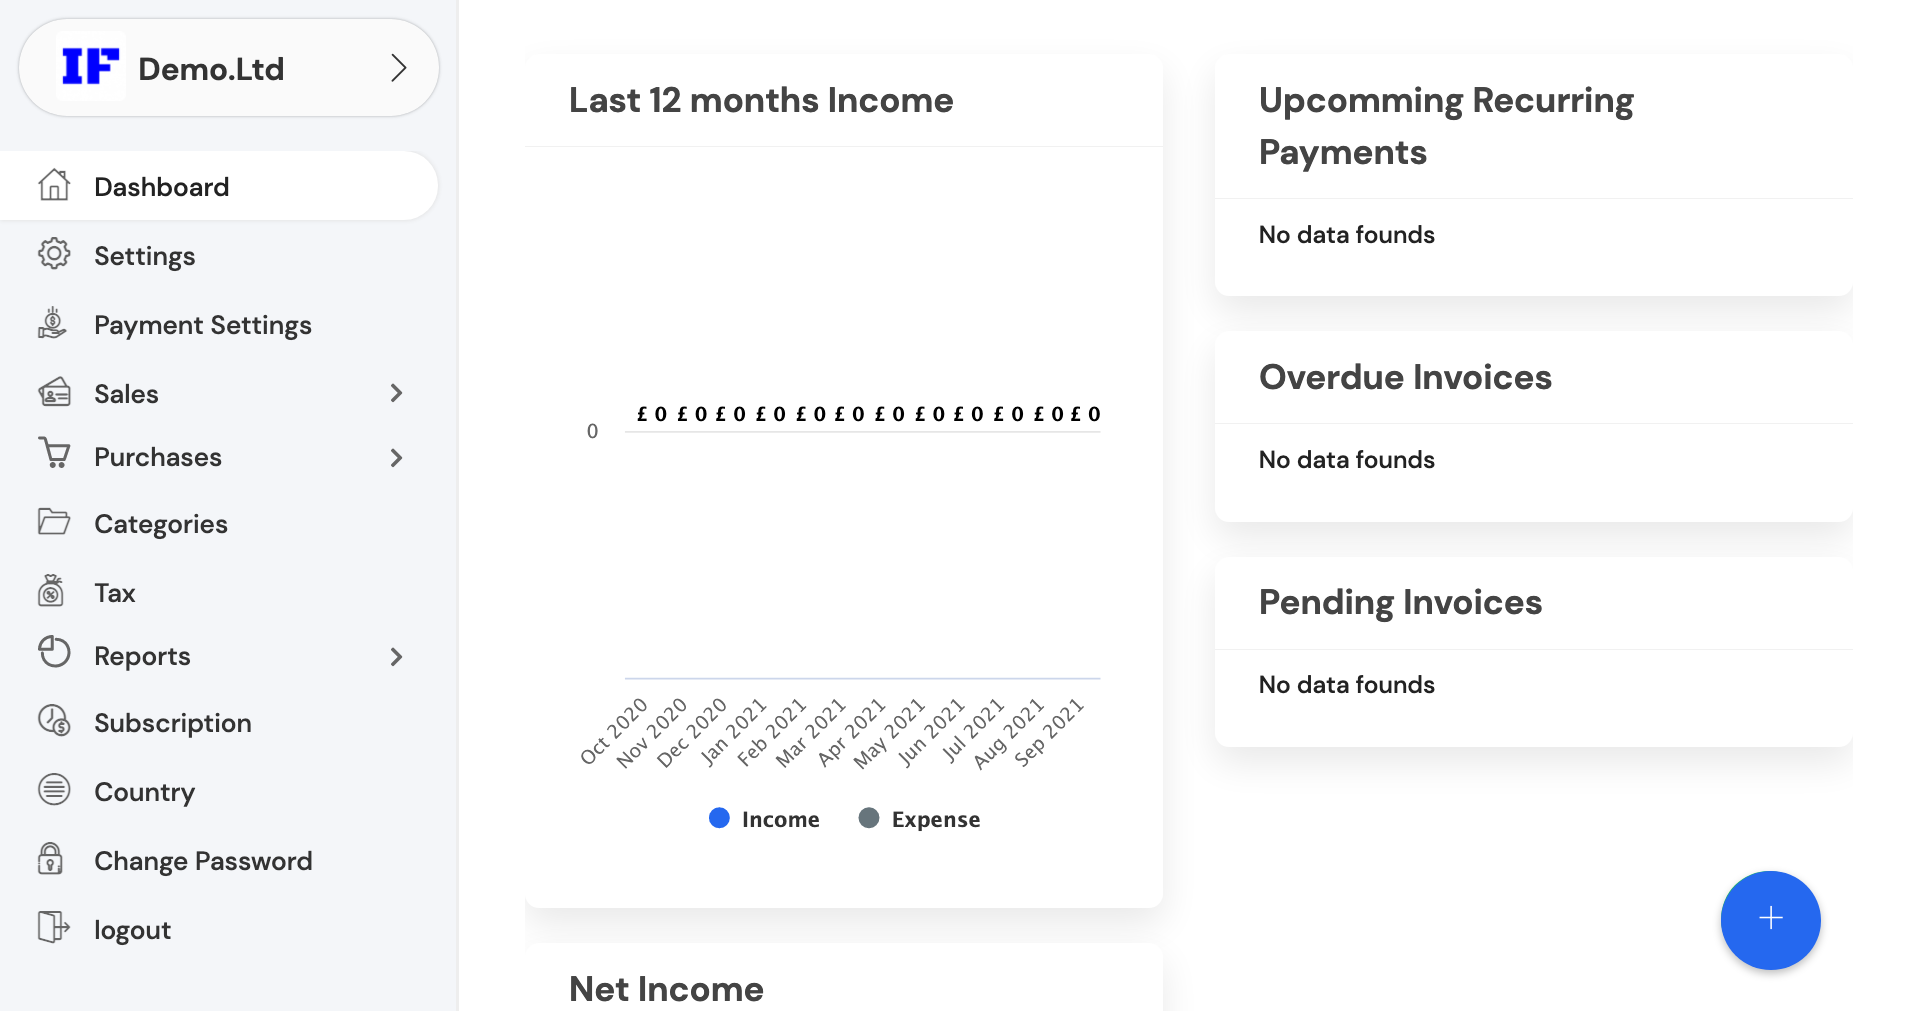This screenshot has width=1905, height=1011.
Task: Click the logout door icon
Action: tap(55, 928)
